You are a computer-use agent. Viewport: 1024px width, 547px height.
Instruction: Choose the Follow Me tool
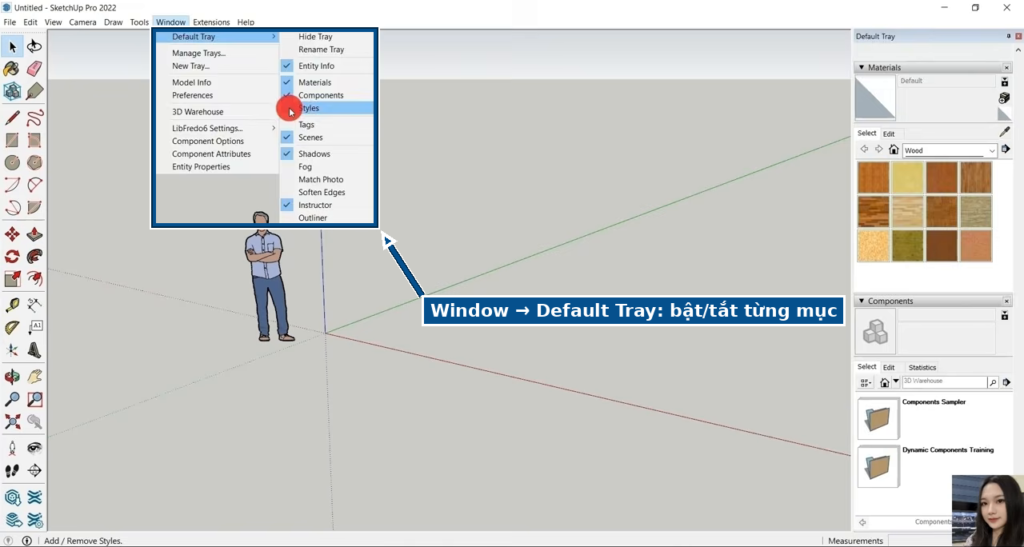(35, 257)
